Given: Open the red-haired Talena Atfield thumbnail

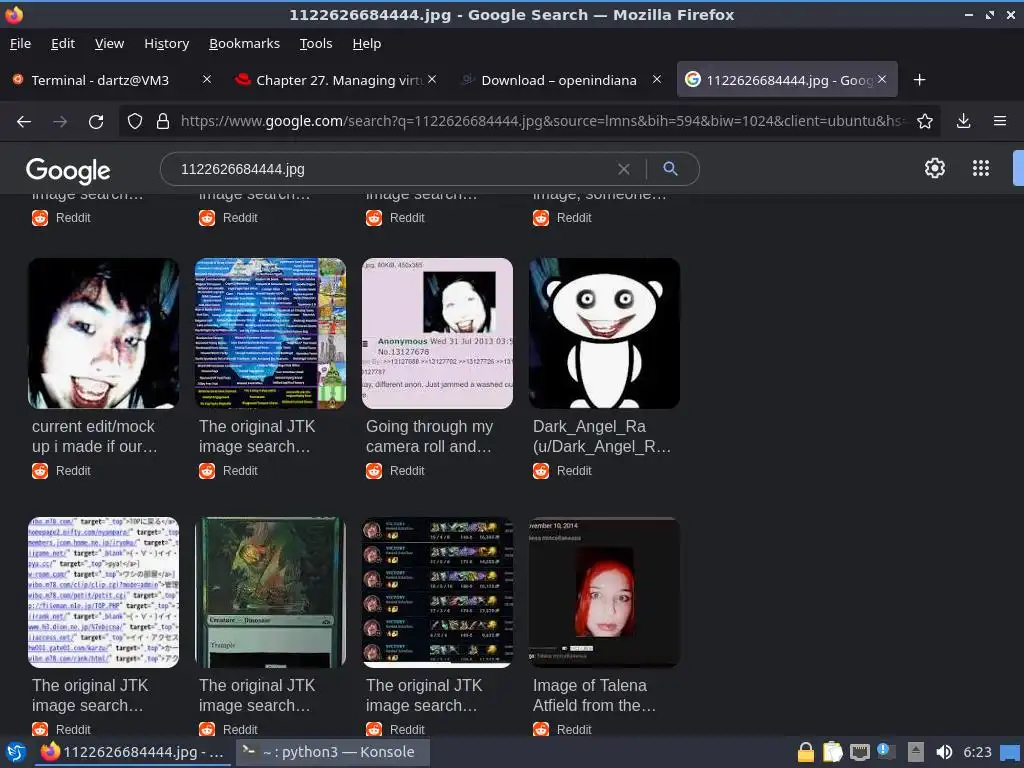Looking at the screenshot, I should tap(605, 592).
